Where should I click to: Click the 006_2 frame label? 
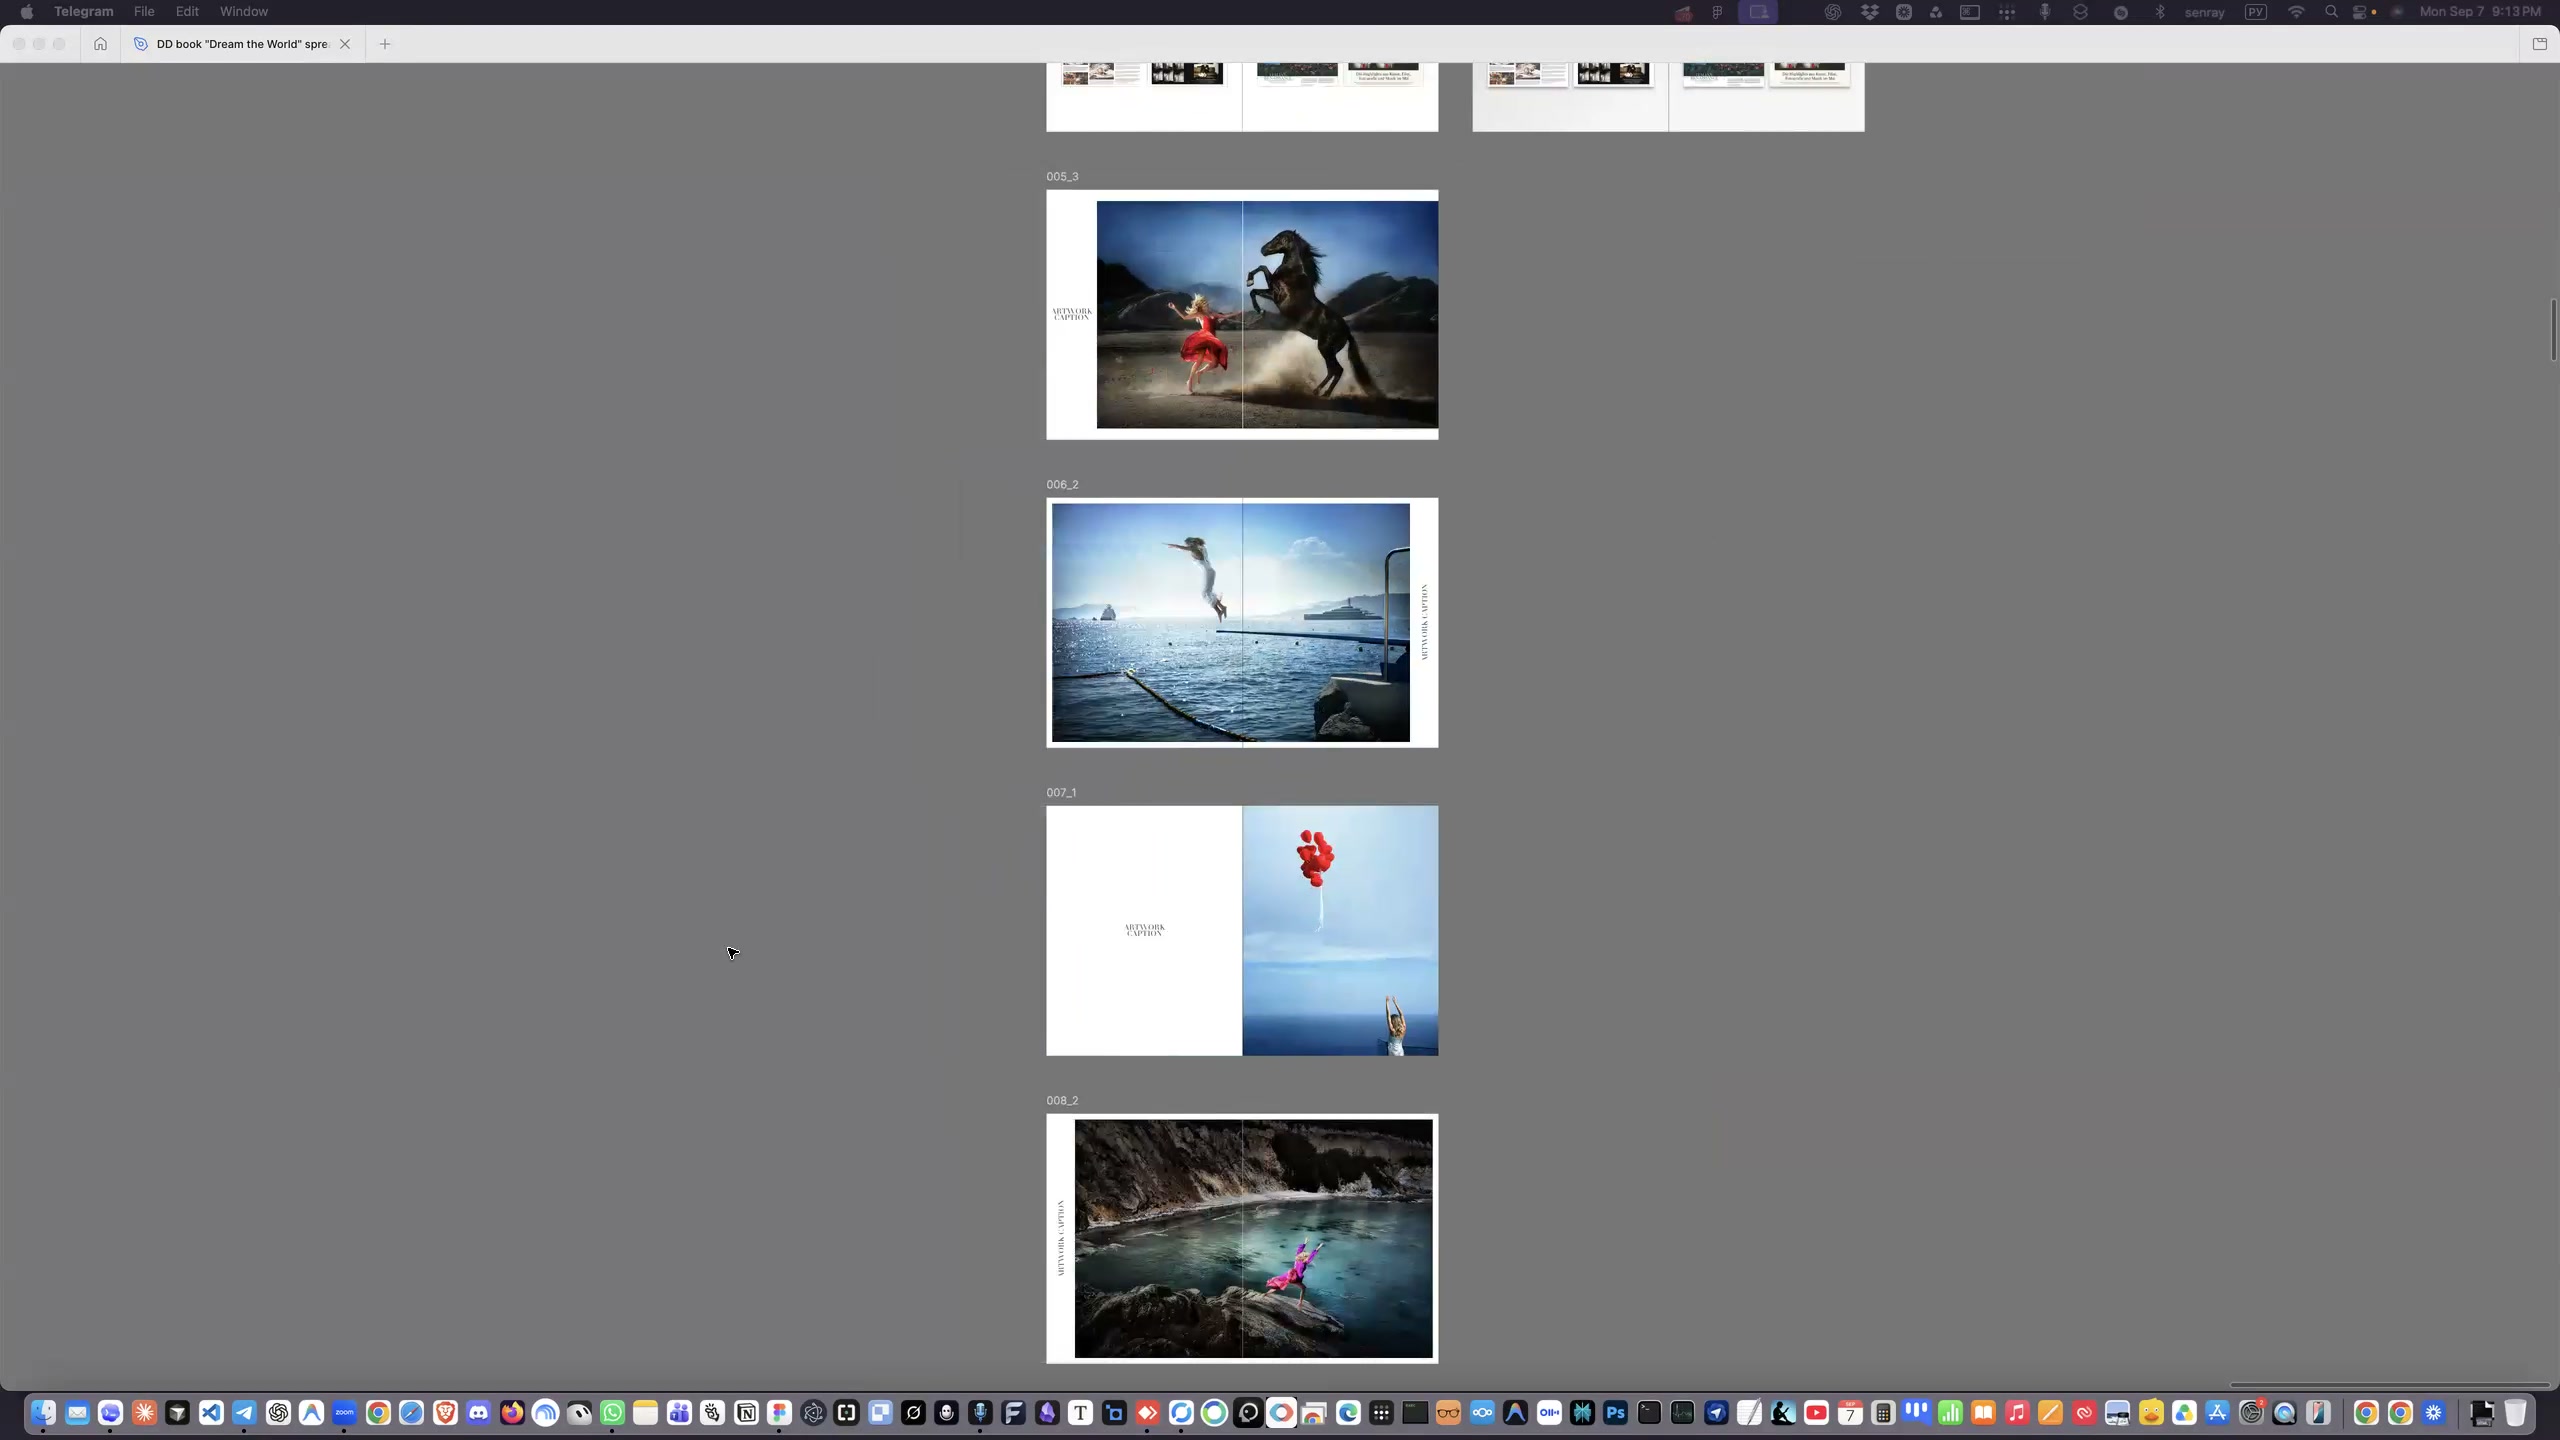coord(1062,485)
